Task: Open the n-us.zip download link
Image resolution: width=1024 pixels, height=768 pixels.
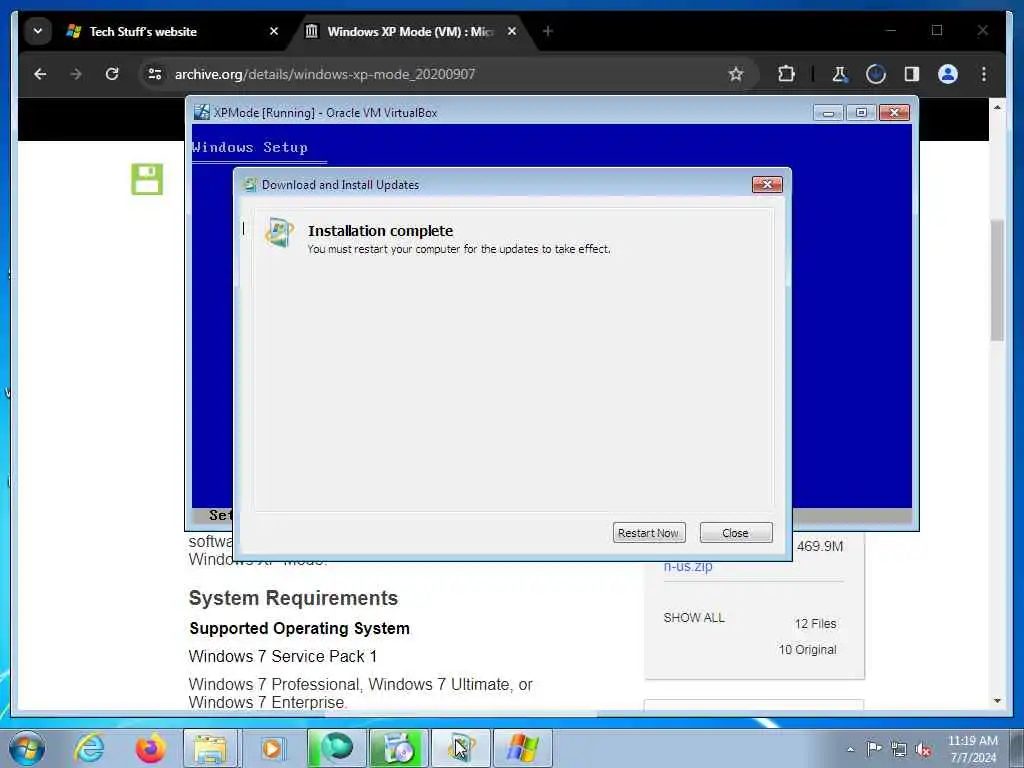Action: [x=688, y=566]
